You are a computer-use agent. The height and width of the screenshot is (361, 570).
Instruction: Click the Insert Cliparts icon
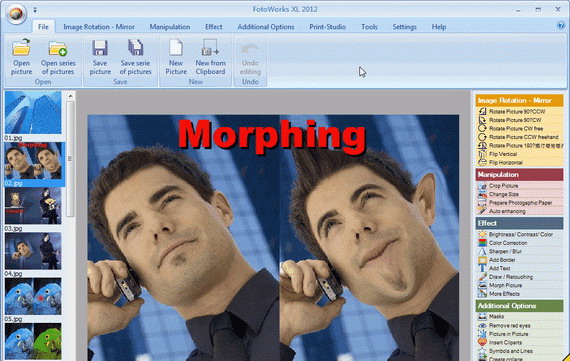coord(482,342)
